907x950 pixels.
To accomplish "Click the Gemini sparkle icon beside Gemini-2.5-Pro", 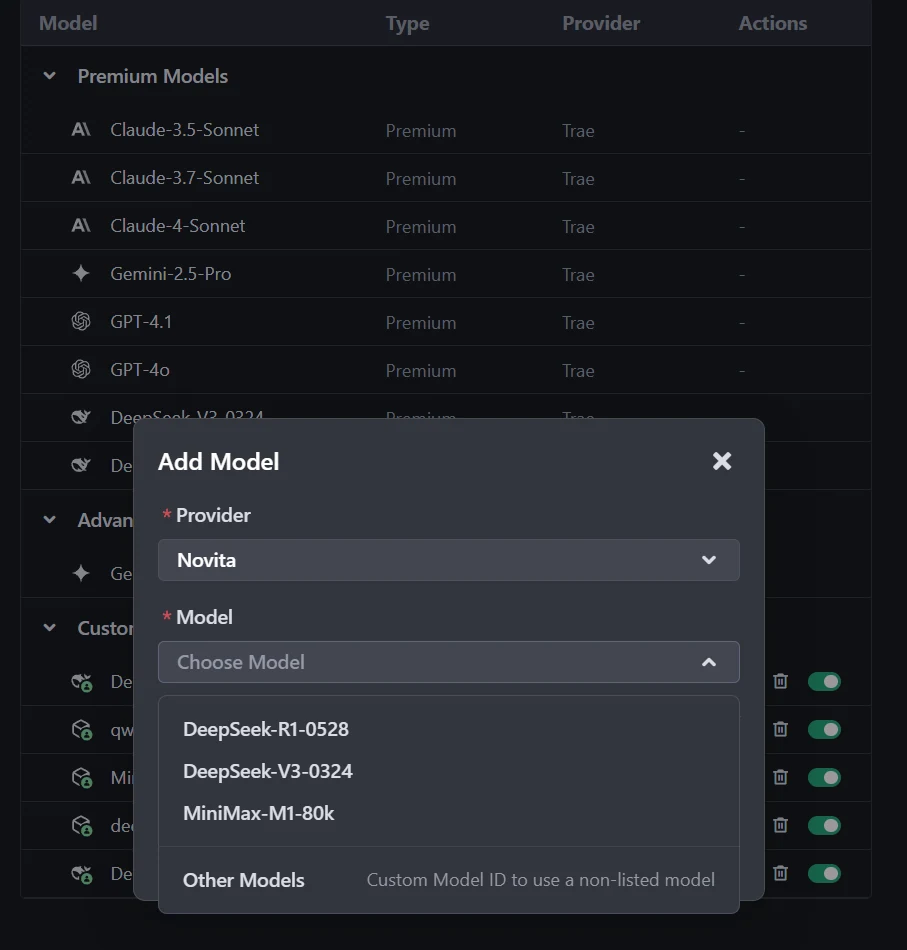I will [81, 273].
